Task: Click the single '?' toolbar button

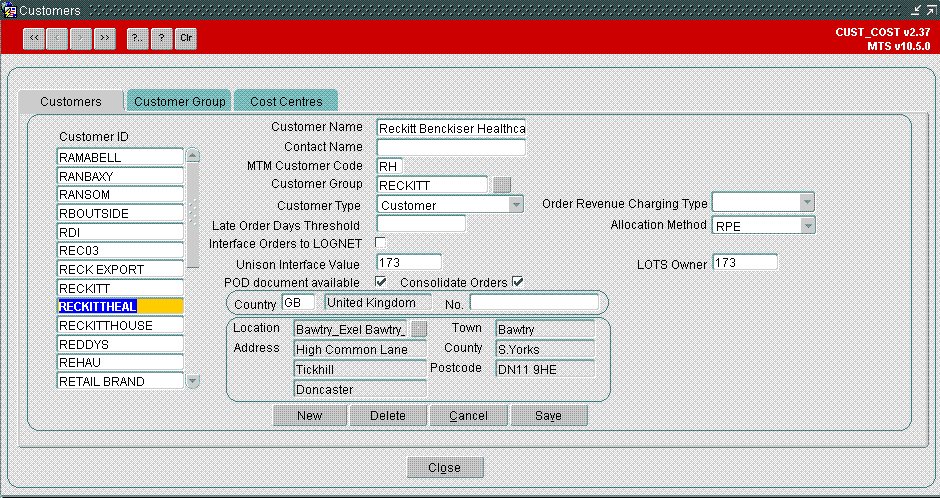Action: pyautogui.click(x=162, y=38)
